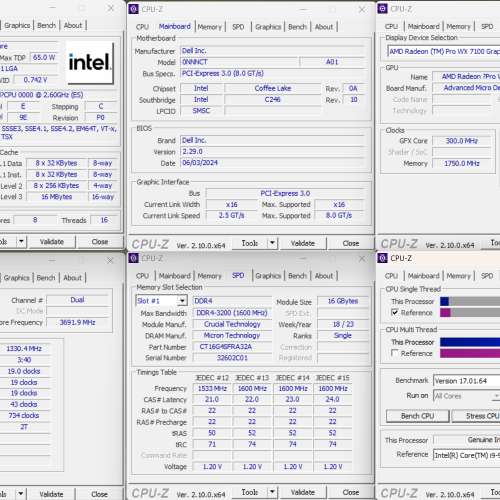Screen dimensions: 500x500
Task: Switch to CPU tab in Mainboard window
Action: tap(142, 27)
